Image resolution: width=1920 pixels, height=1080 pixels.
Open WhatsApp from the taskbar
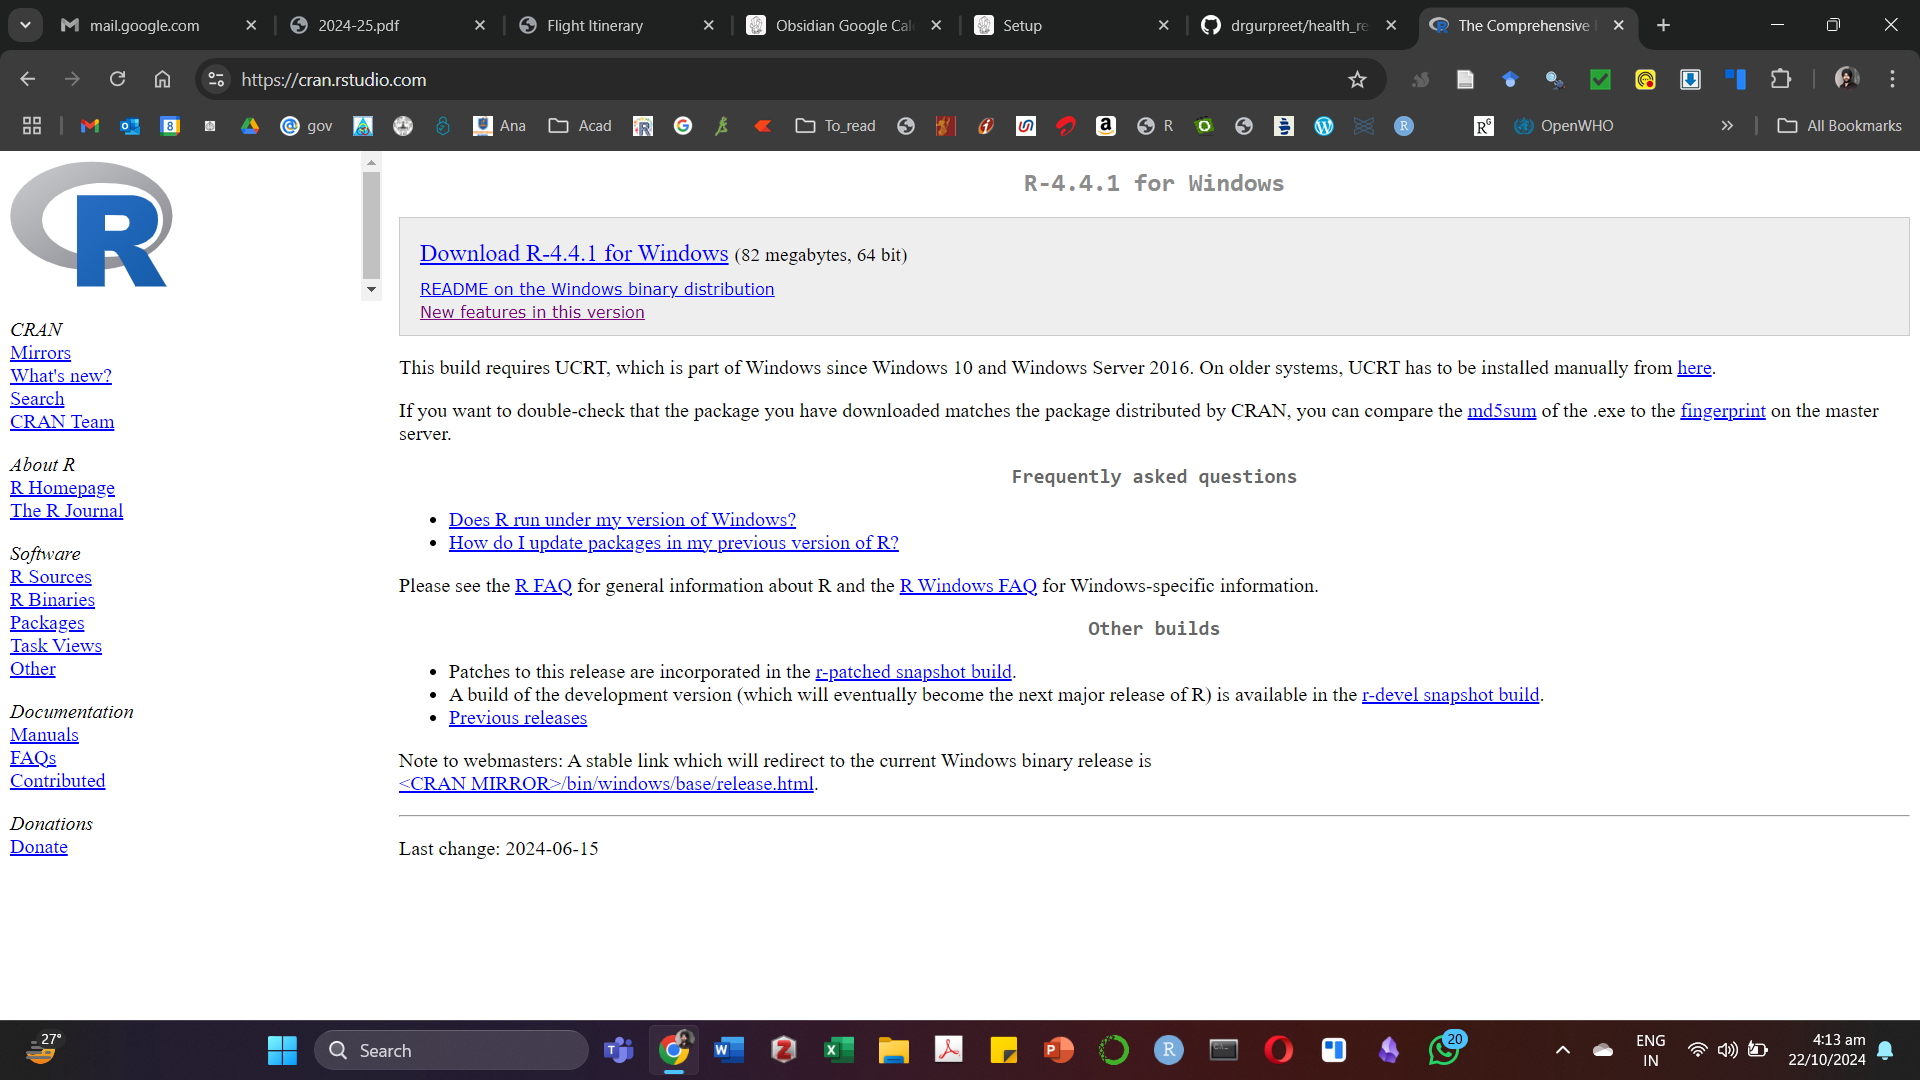tap(1443, 1050)
